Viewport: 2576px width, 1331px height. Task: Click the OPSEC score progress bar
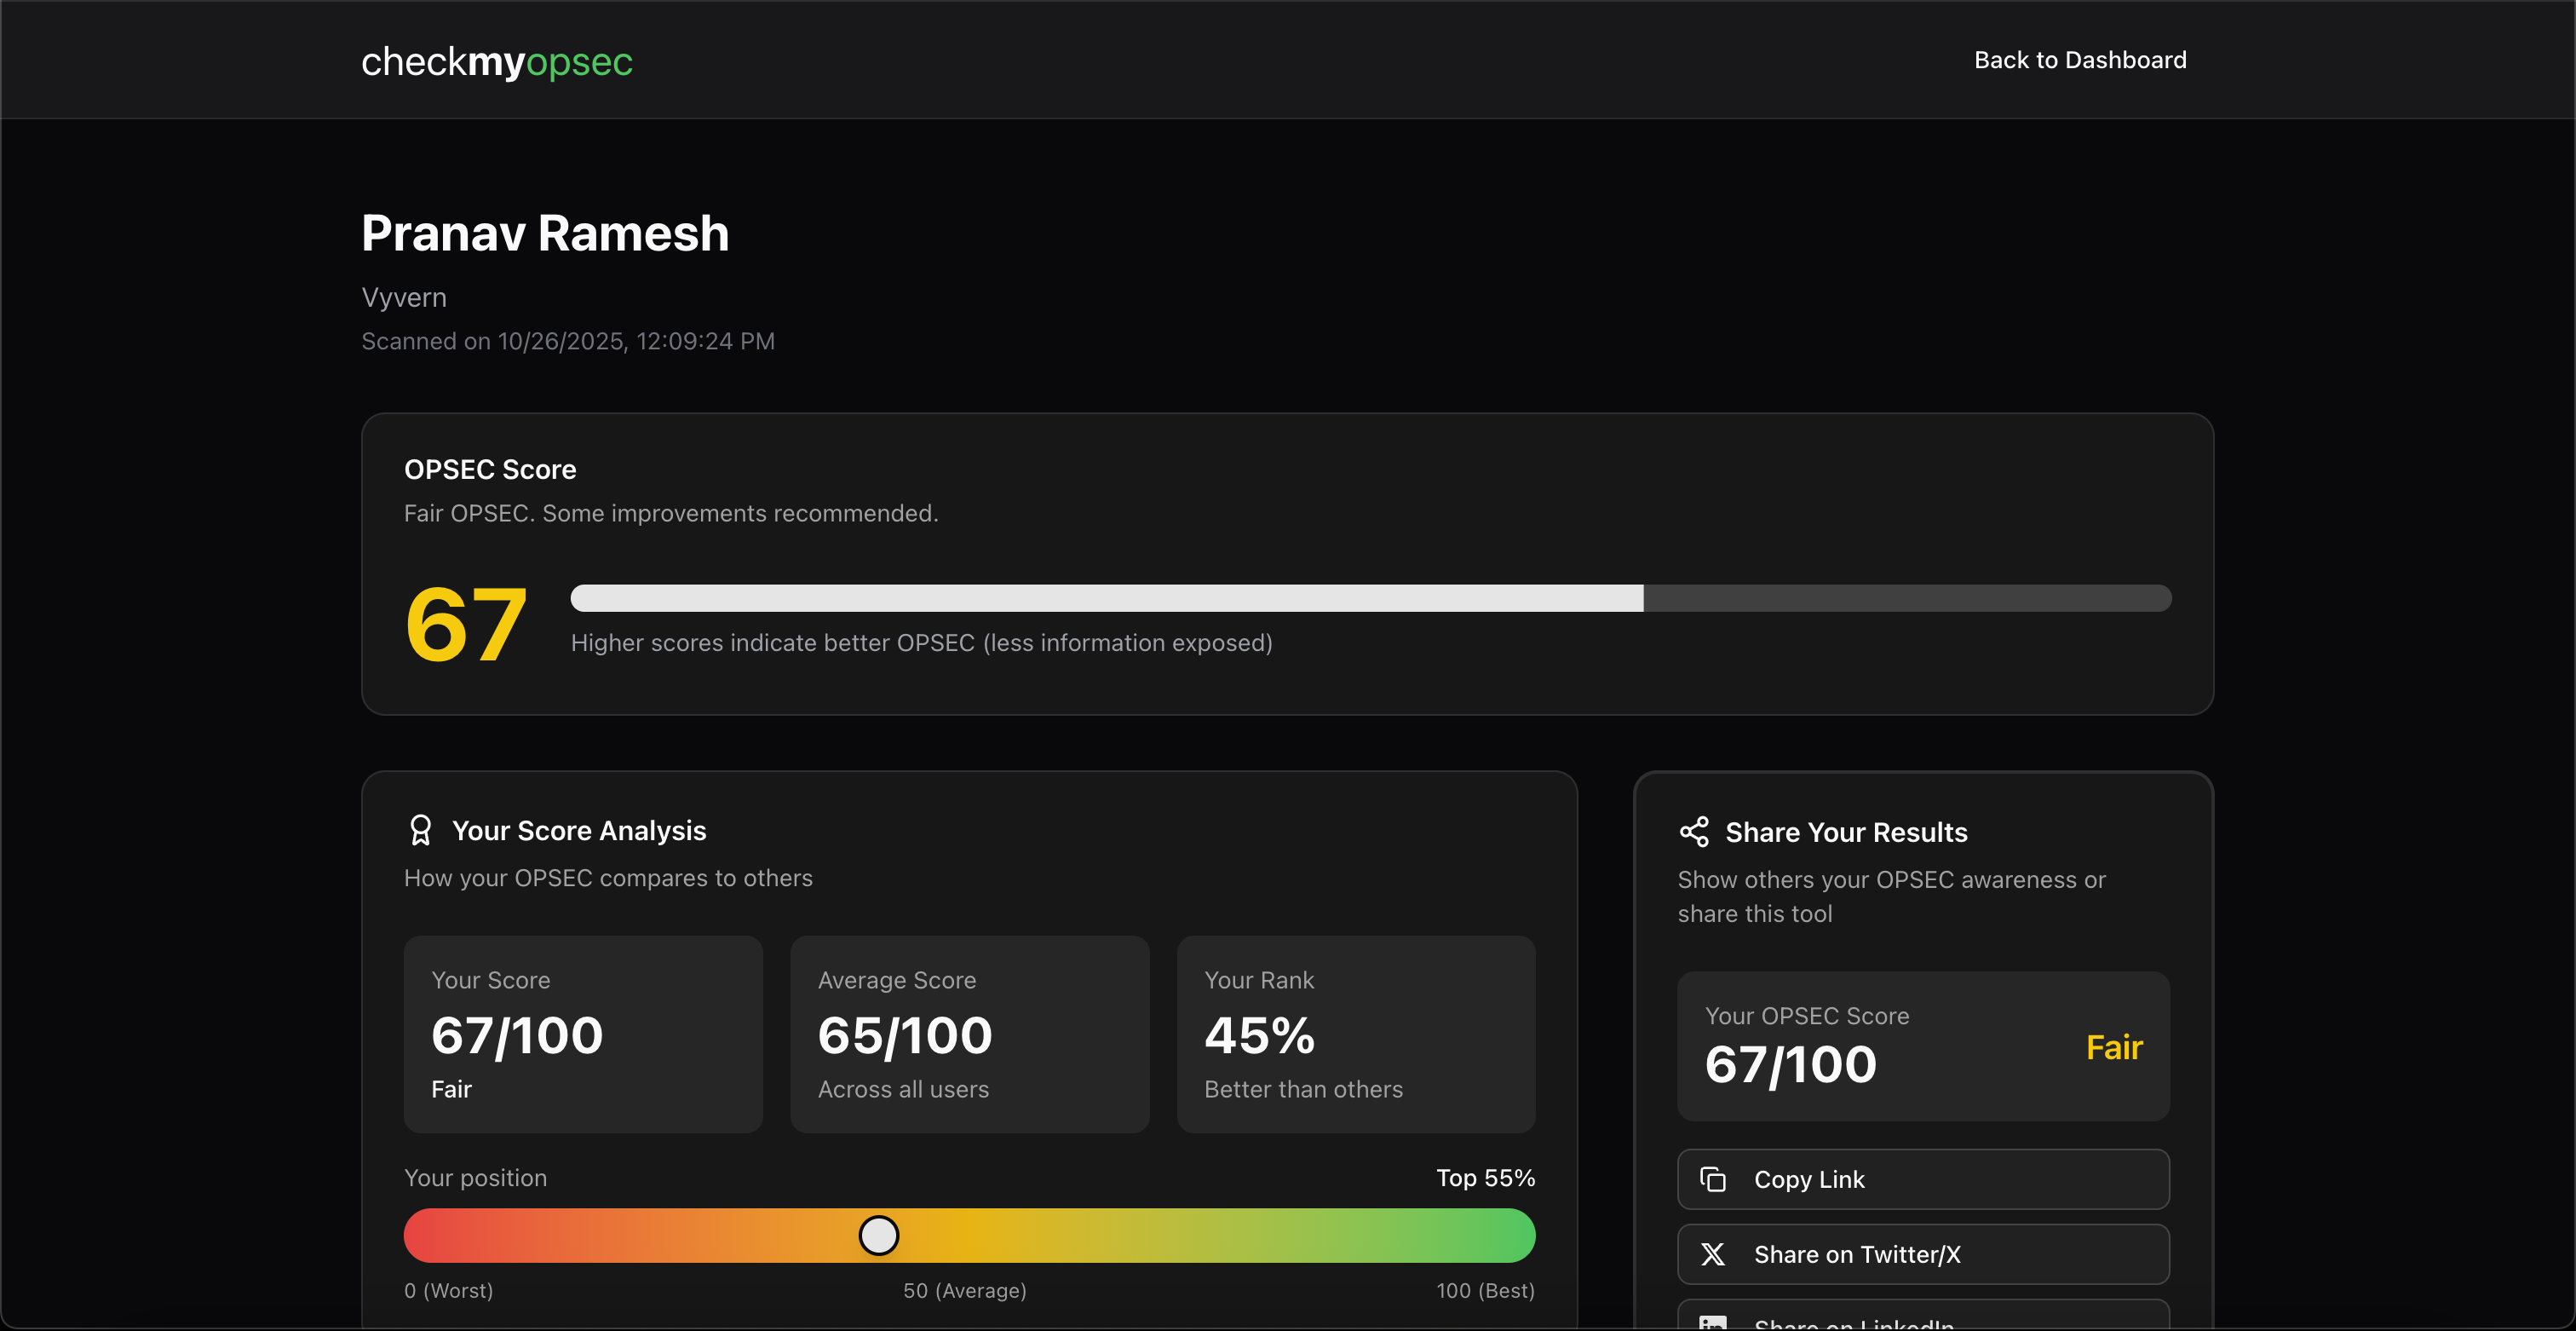1370,598
